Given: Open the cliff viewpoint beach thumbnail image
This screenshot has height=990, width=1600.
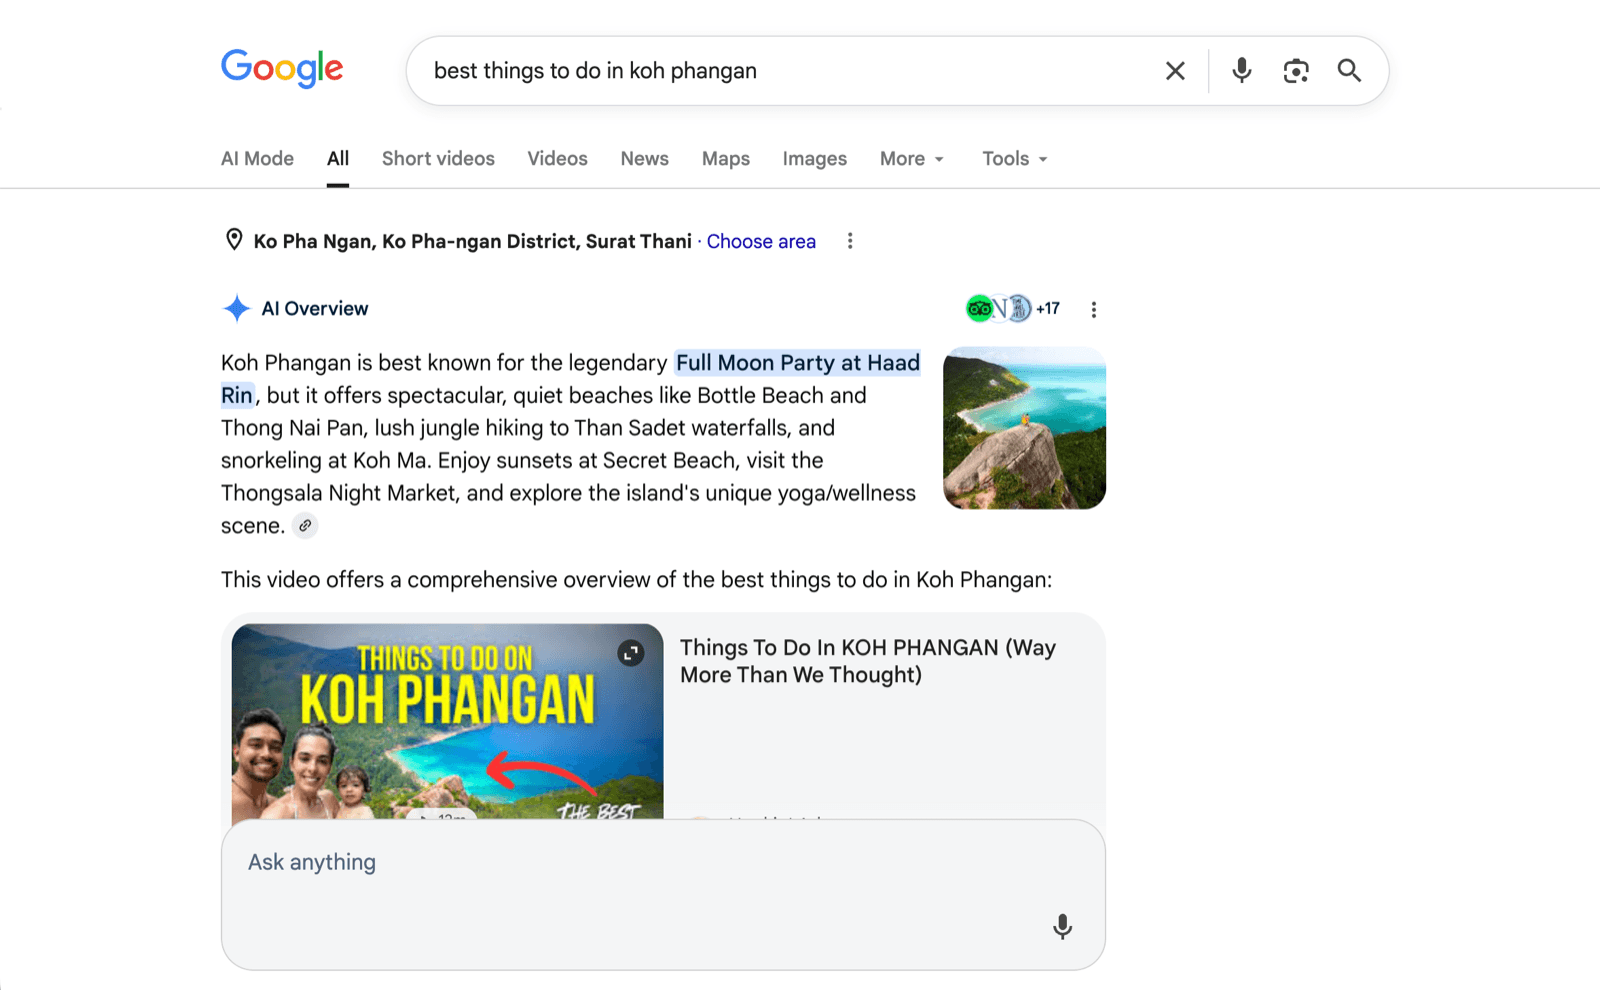Looking at the screenshot, I should click(1024, 428).
